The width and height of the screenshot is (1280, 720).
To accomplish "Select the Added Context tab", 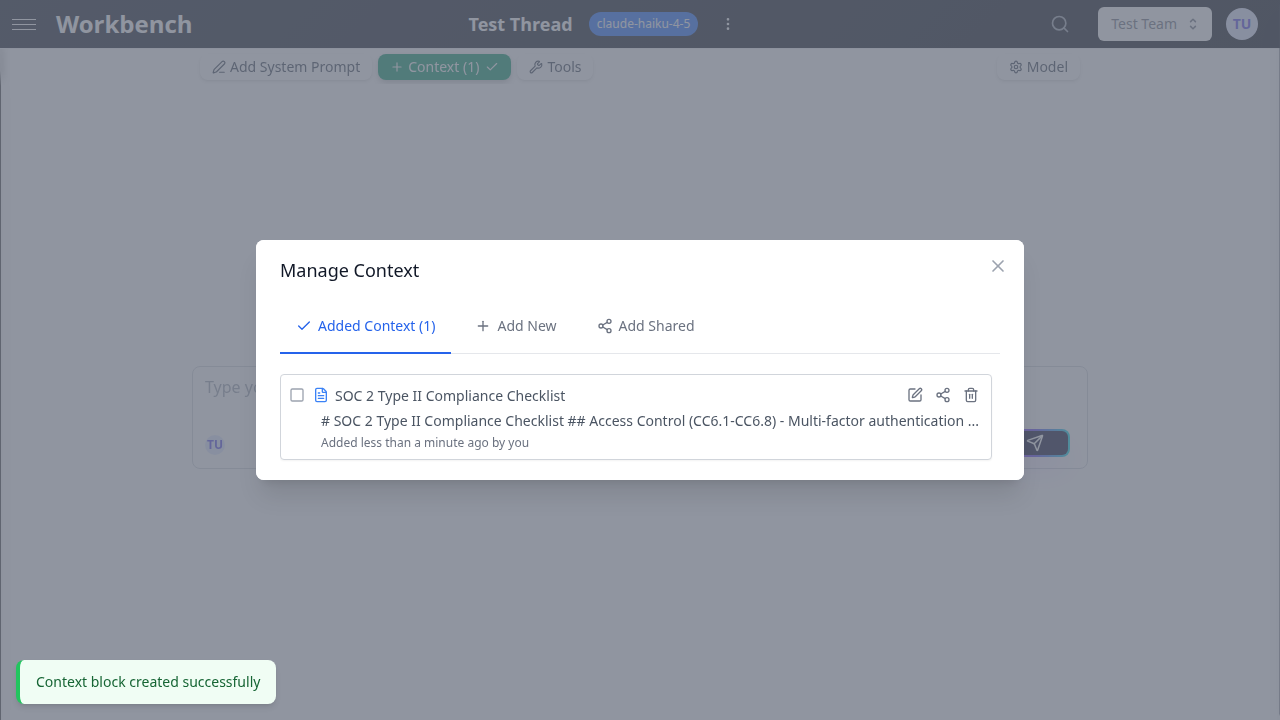I will (365, 326).
